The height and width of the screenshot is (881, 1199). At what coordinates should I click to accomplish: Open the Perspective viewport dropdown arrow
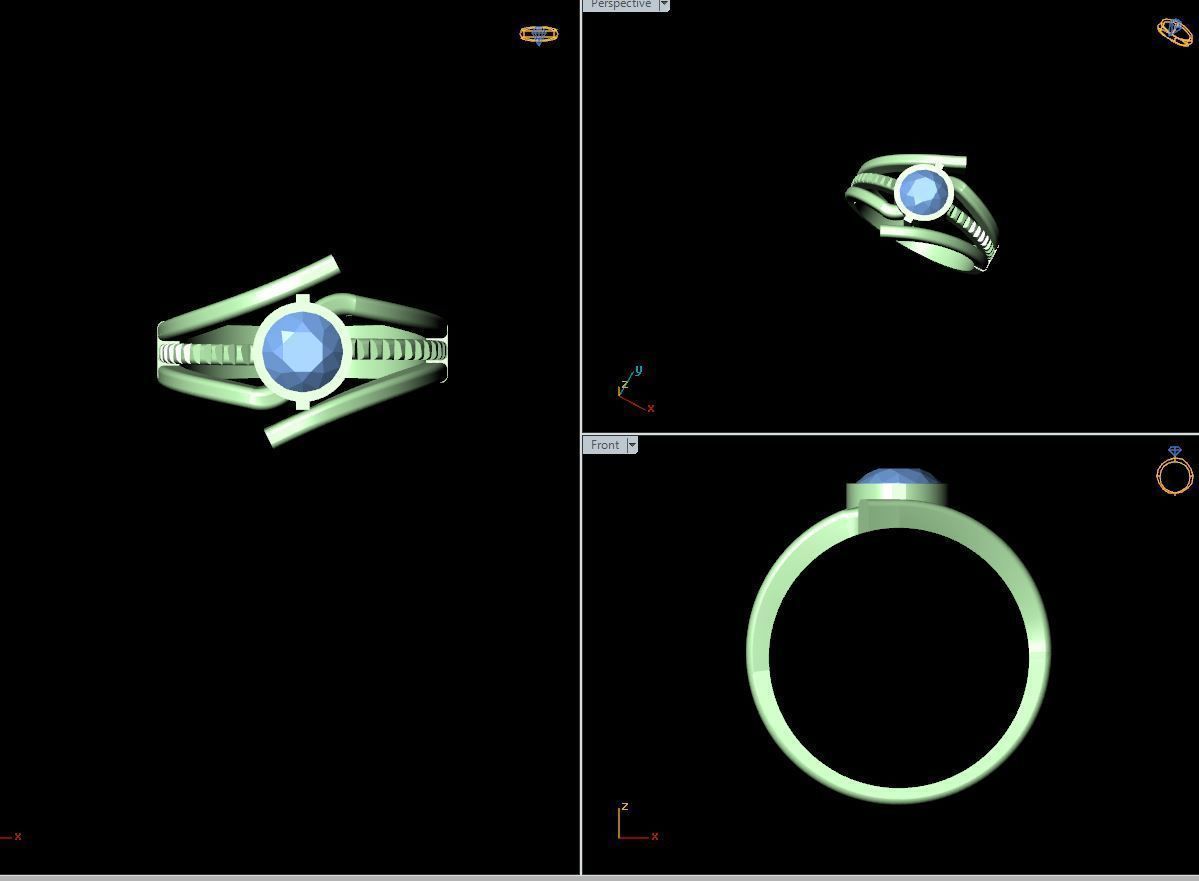(664, 5)
